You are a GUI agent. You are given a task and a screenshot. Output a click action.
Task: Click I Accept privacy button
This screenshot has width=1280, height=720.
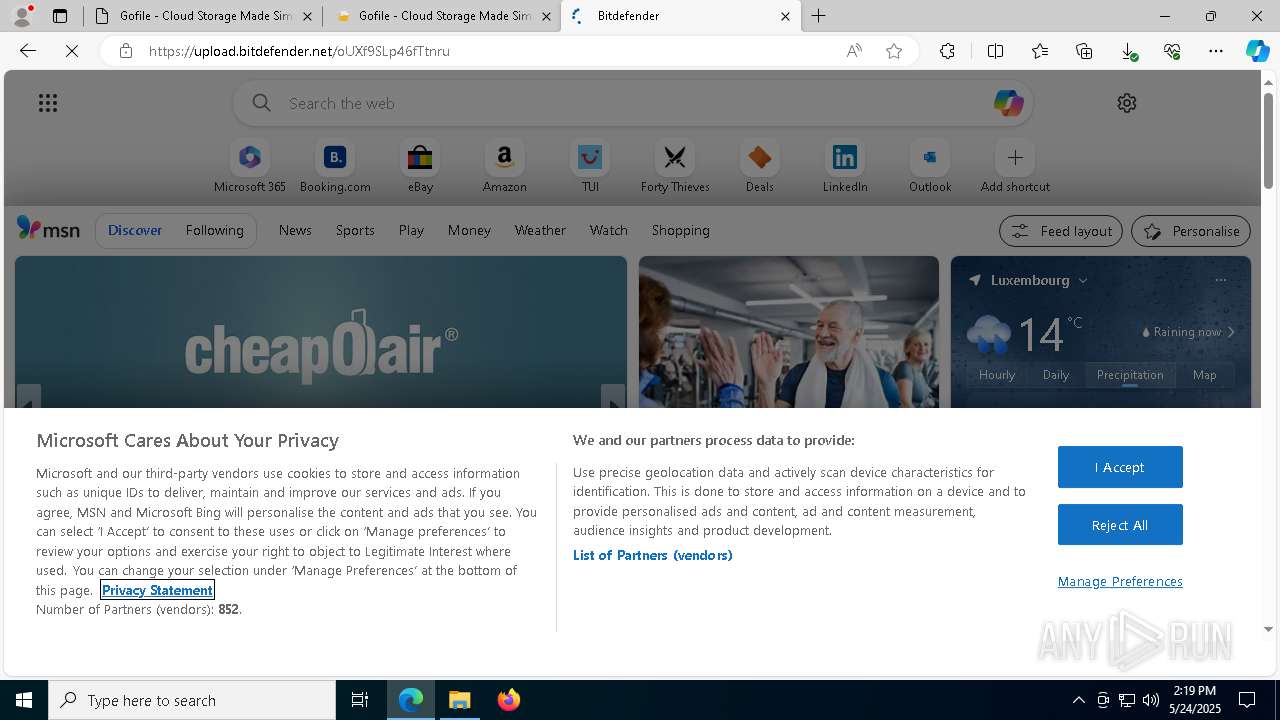pos(1120,467)
